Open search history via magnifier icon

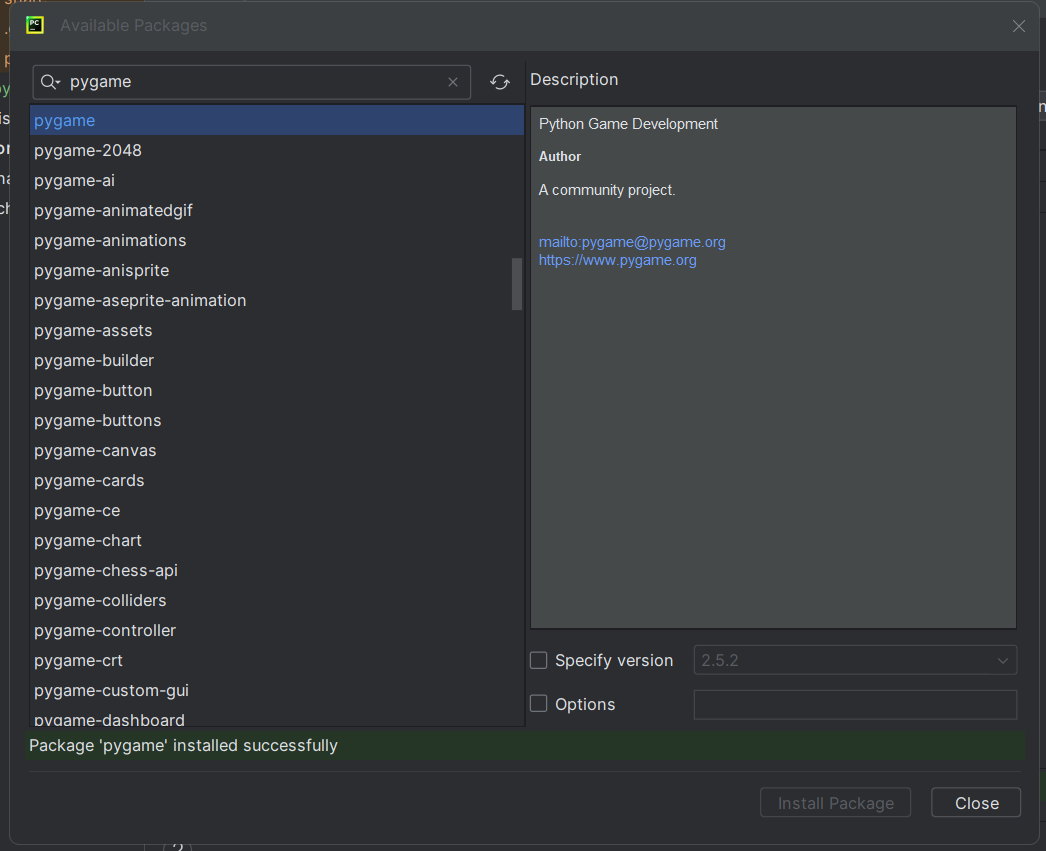(x=51, y=82)
